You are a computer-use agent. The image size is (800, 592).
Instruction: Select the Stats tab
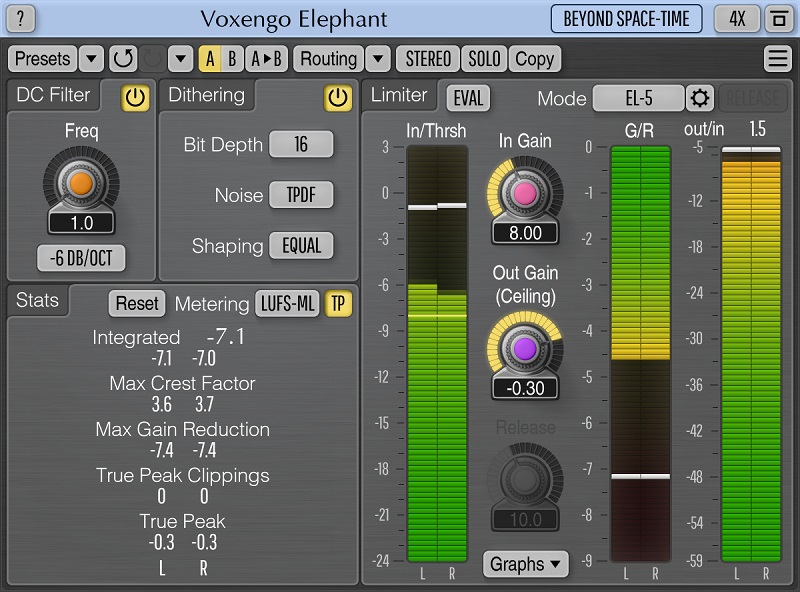click(x=37, y=300)
